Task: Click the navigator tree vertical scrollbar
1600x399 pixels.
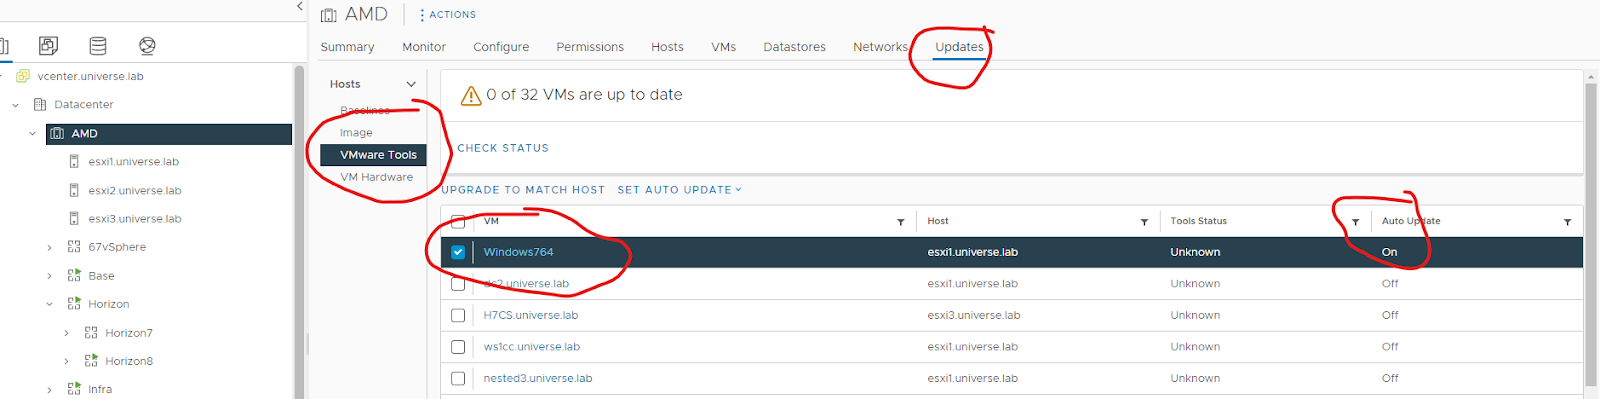Action: coord(299,232)
